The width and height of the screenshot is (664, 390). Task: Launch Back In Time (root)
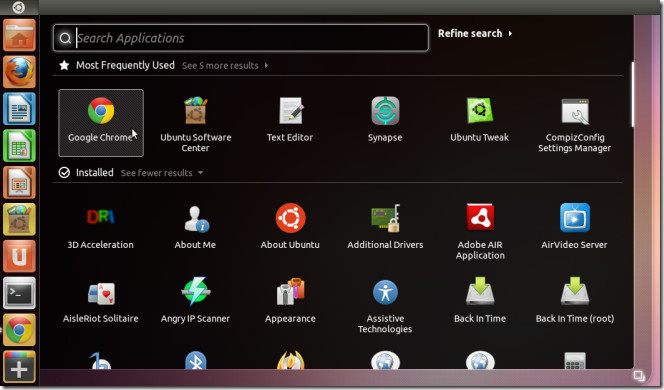[x=575, y=301]
